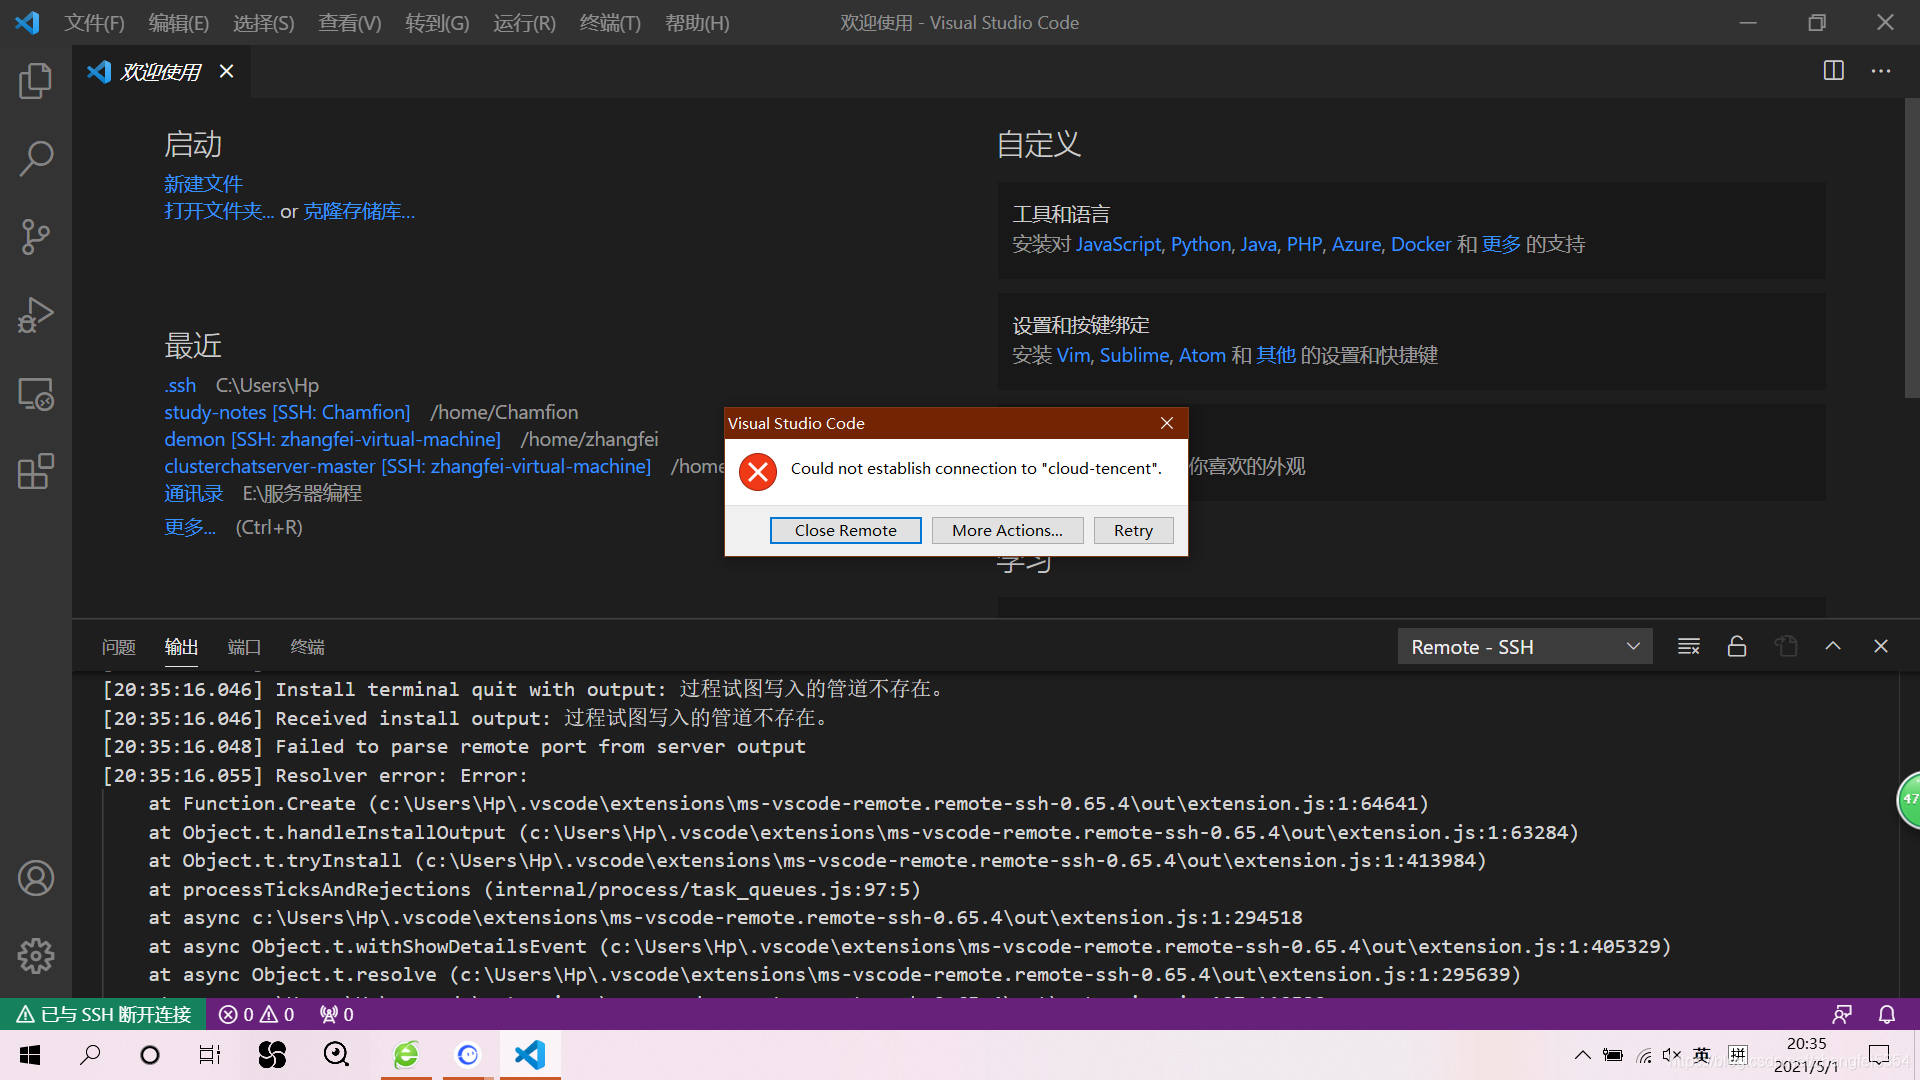Maximize panel with the chevron up
Screen dimensions: 1920x1080
pos(1833,647)
